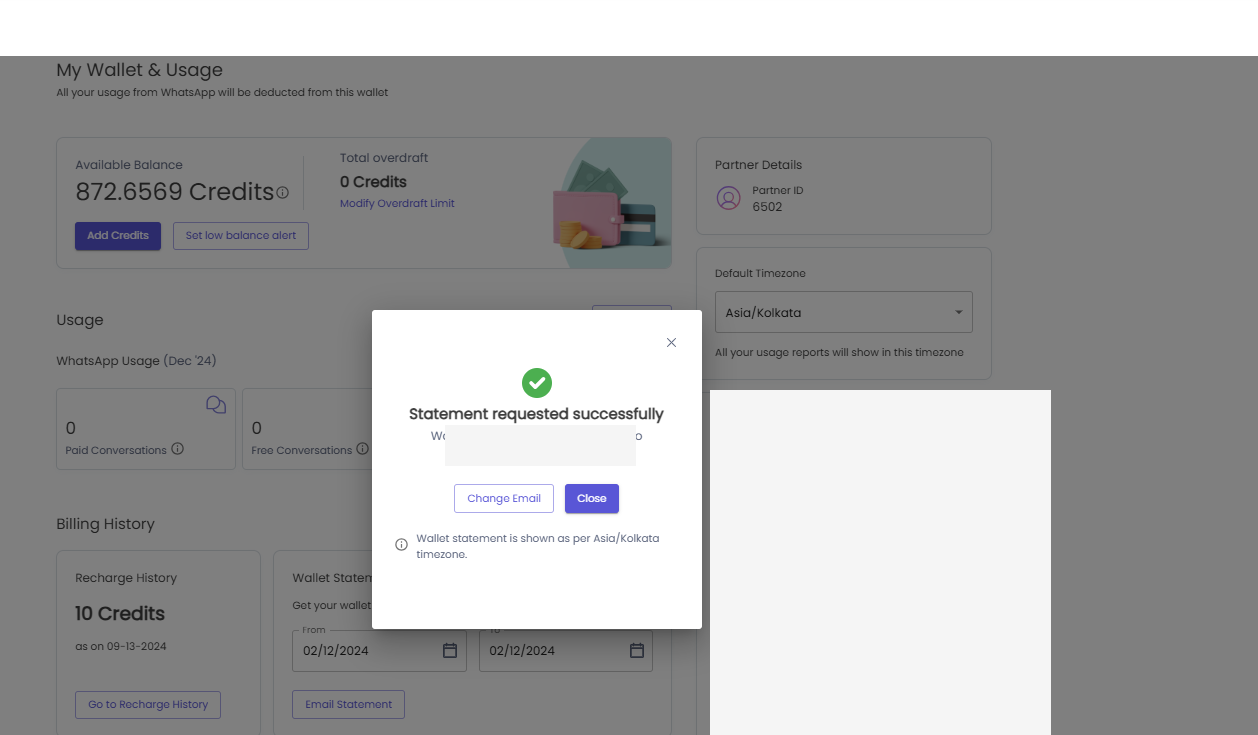Click Add Credits button
1258x735 pixels.
pos(118,236)
